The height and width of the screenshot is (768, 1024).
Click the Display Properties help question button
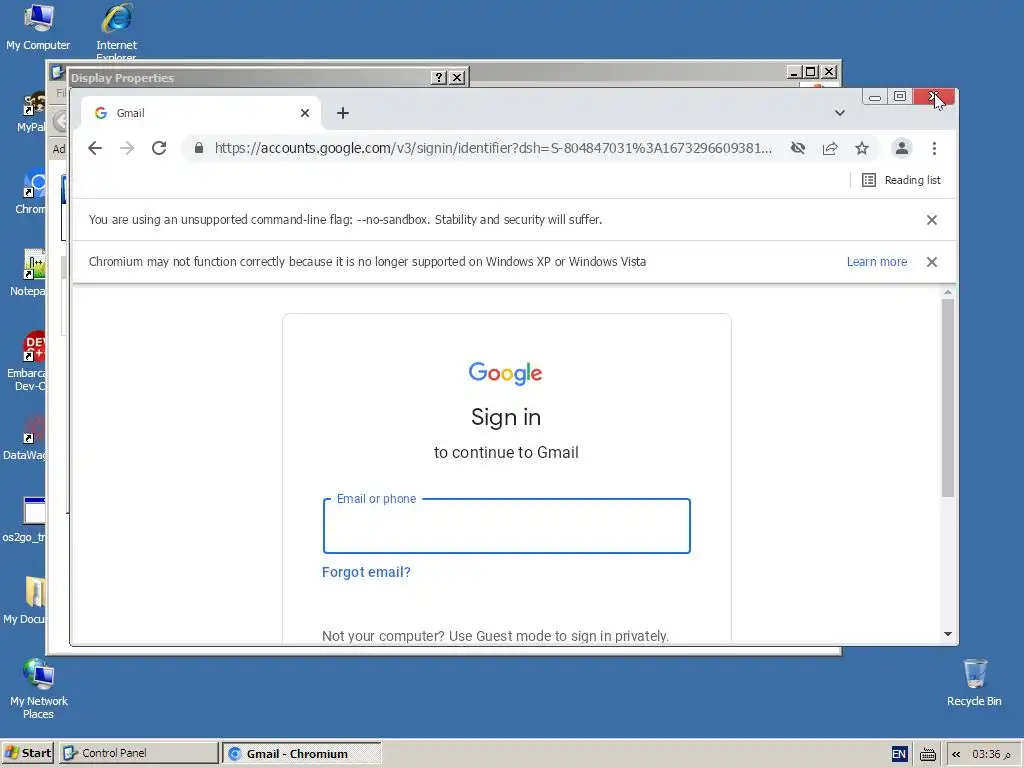439,78
